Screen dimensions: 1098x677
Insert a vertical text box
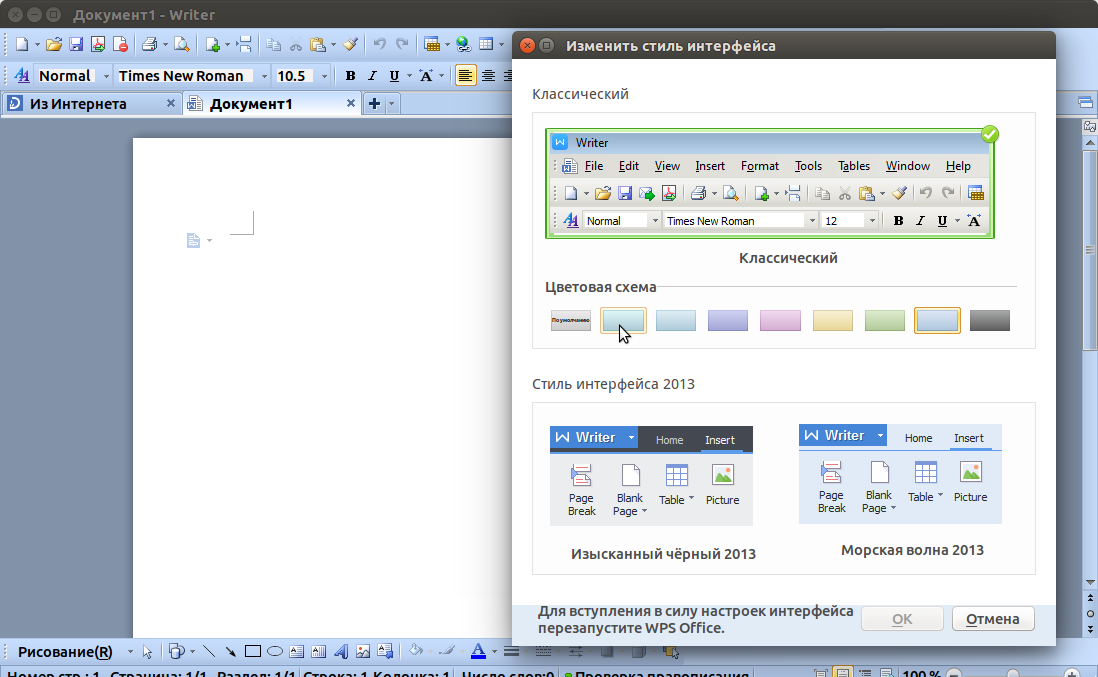(319, 652)
